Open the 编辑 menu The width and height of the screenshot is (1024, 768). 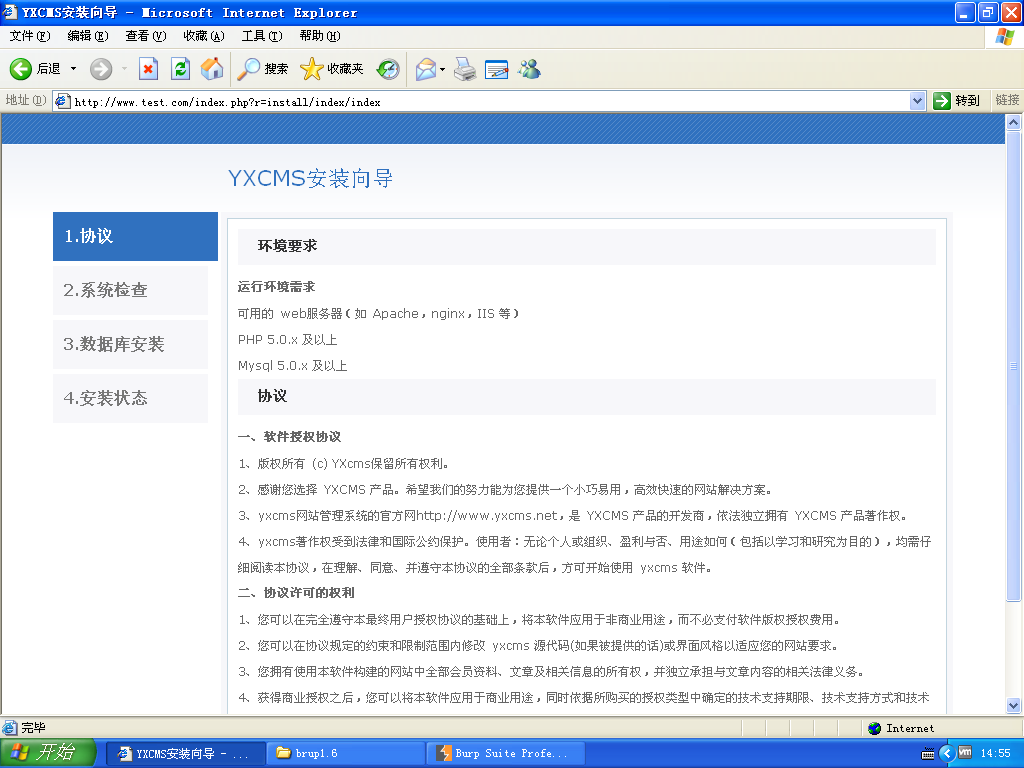point(88,36)
